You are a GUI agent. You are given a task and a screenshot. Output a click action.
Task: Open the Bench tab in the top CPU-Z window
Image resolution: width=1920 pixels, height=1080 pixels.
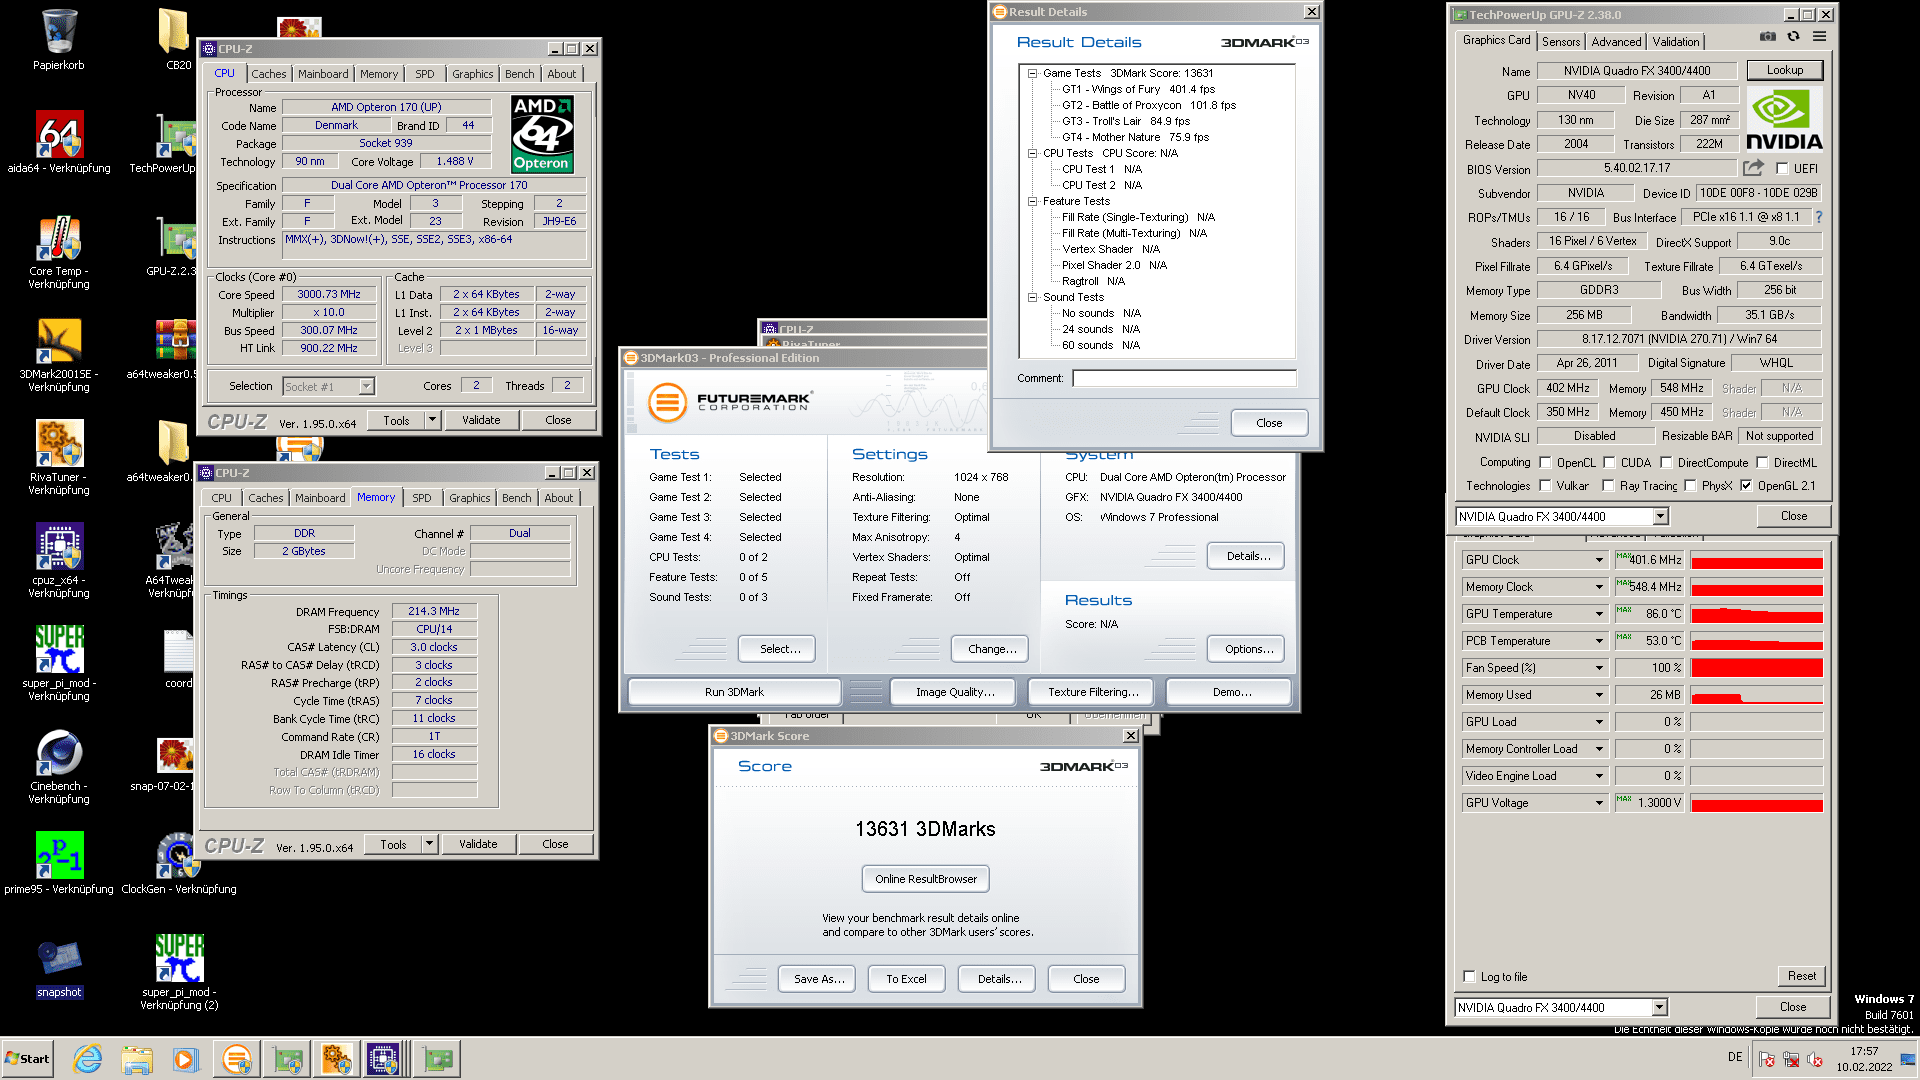coord(519,74)
